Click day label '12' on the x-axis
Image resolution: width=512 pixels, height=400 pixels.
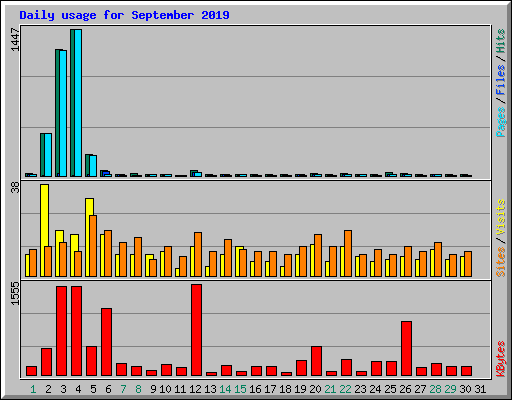pyautogui.click(x=195, y=389)
